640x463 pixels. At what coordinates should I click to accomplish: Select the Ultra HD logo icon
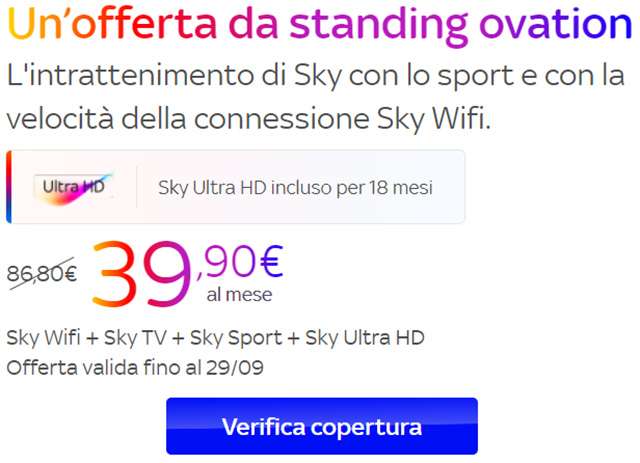click(74, 188)
